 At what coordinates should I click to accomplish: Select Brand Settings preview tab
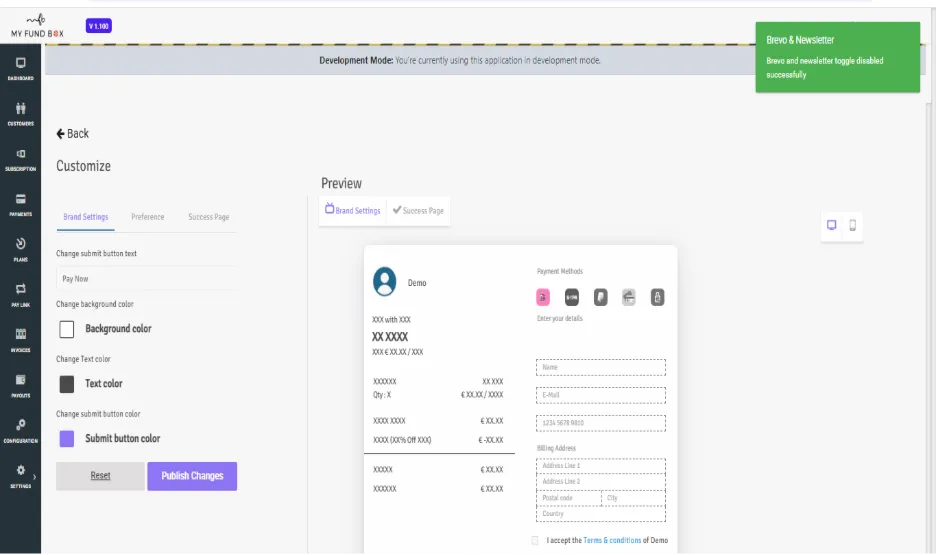[x=352, y=211]
